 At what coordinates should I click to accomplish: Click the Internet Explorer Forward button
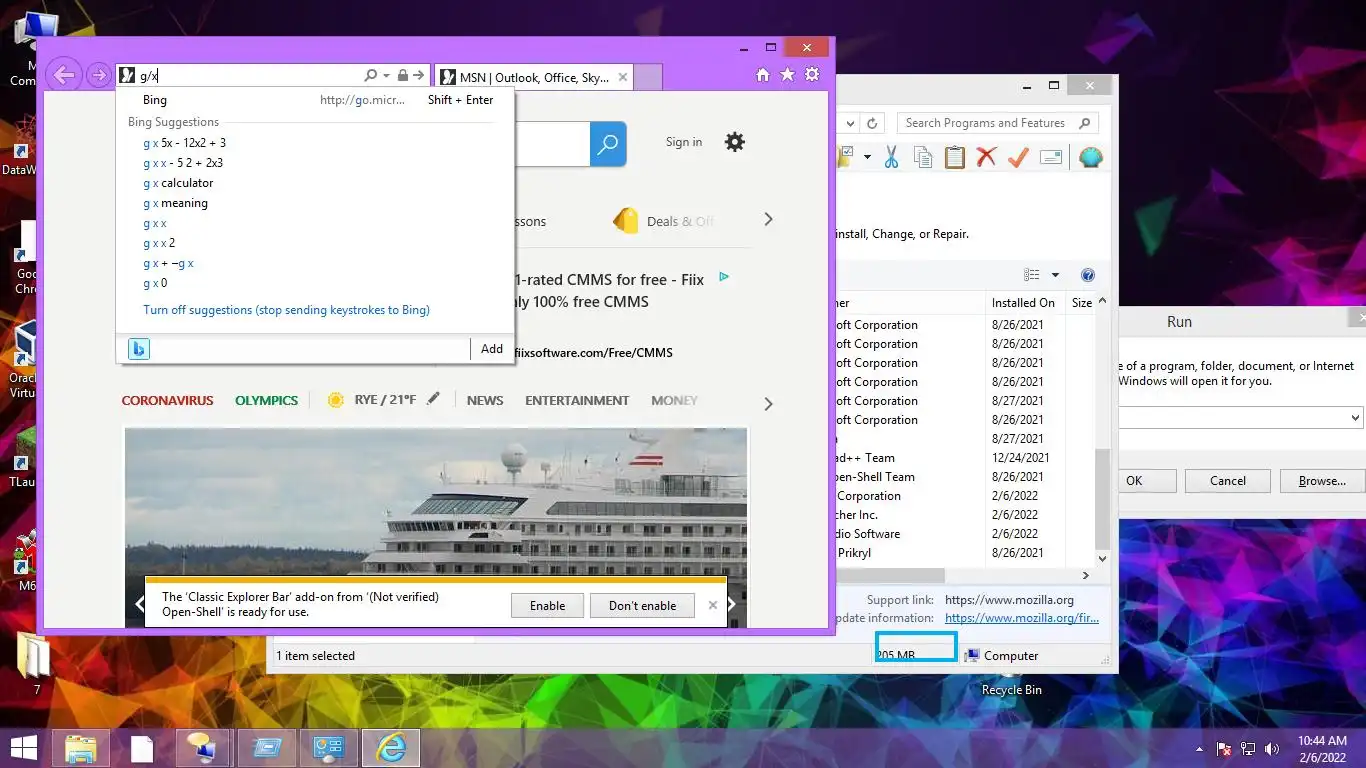click(x=98, y=75)
